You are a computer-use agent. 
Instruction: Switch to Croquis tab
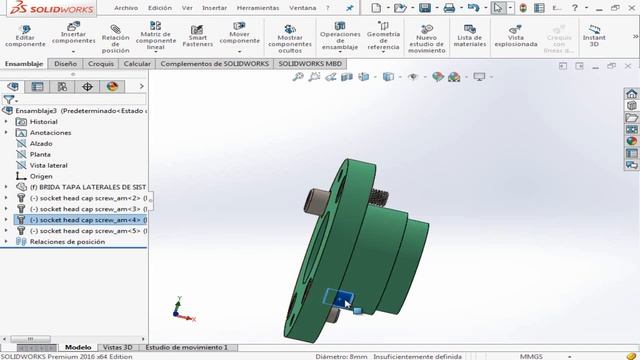[101, 64]
